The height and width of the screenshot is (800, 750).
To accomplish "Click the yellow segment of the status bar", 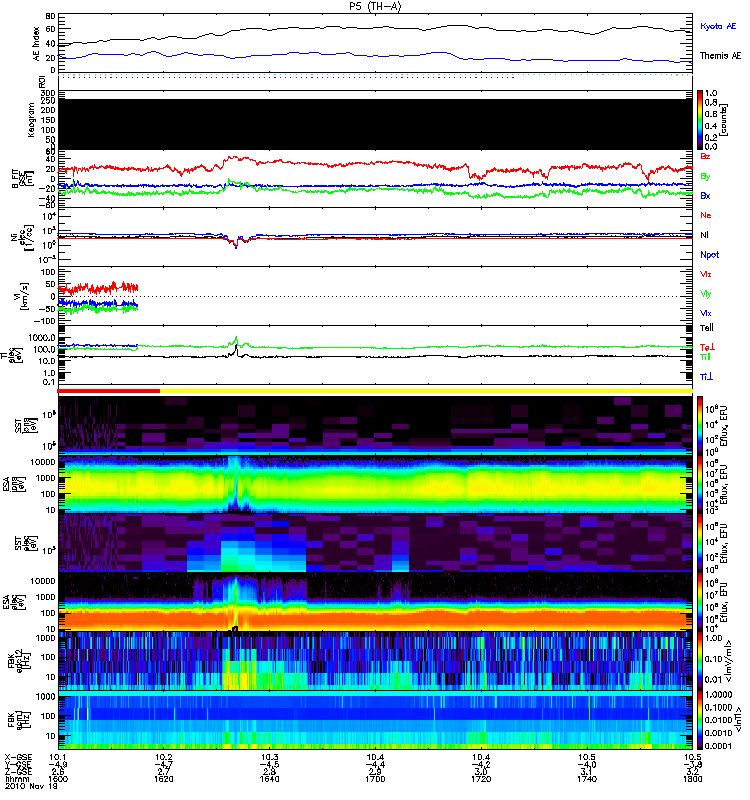I will [427, 391].
